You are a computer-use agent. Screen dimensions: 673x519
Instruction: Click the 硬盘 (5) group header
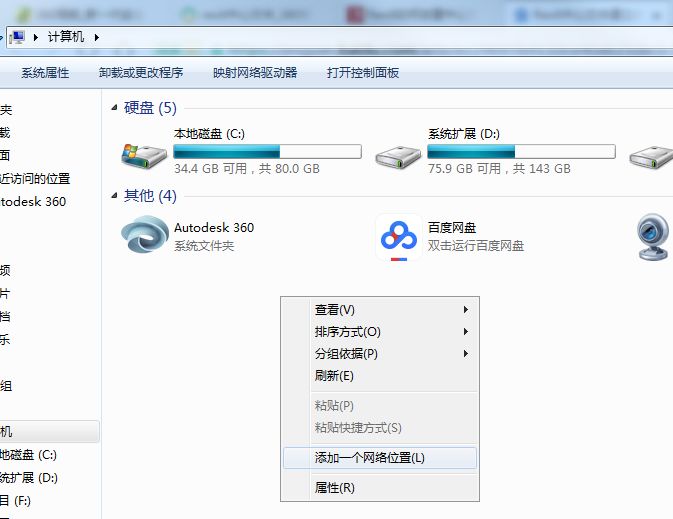point(150,108)
